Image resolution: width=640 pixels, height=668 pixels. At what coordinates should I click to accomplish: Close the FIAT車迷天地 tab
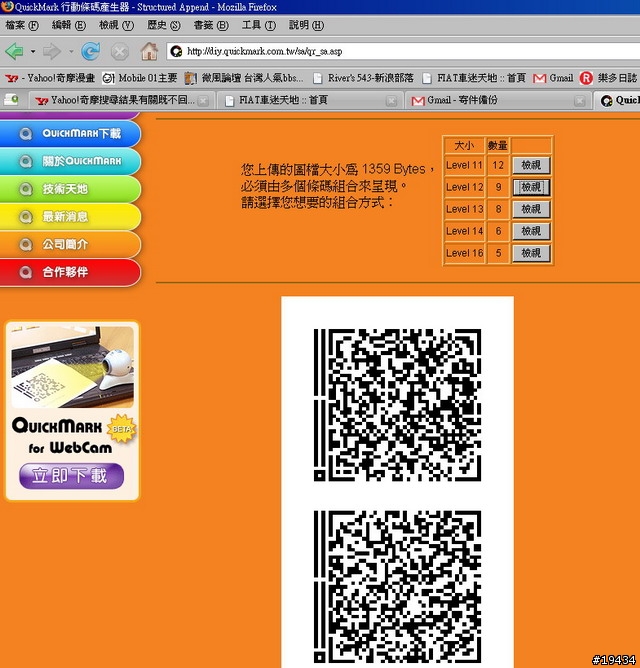[391, 101]
